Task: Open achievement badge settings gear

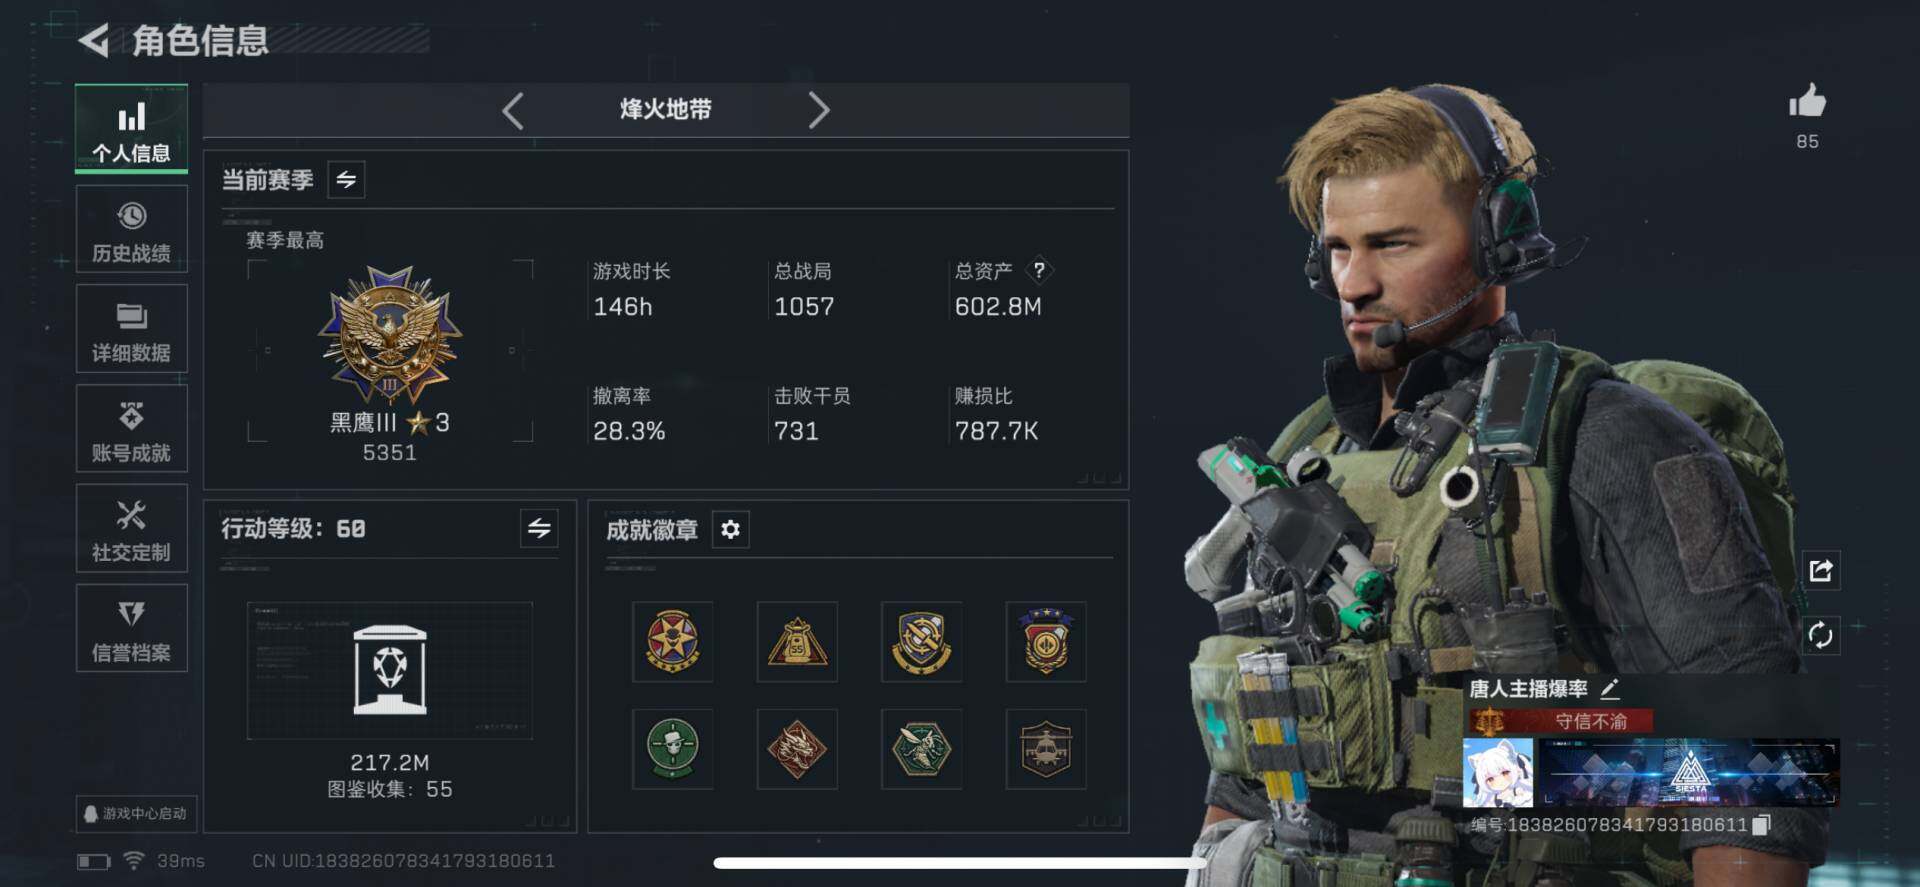Action: (x=731, y=529)
